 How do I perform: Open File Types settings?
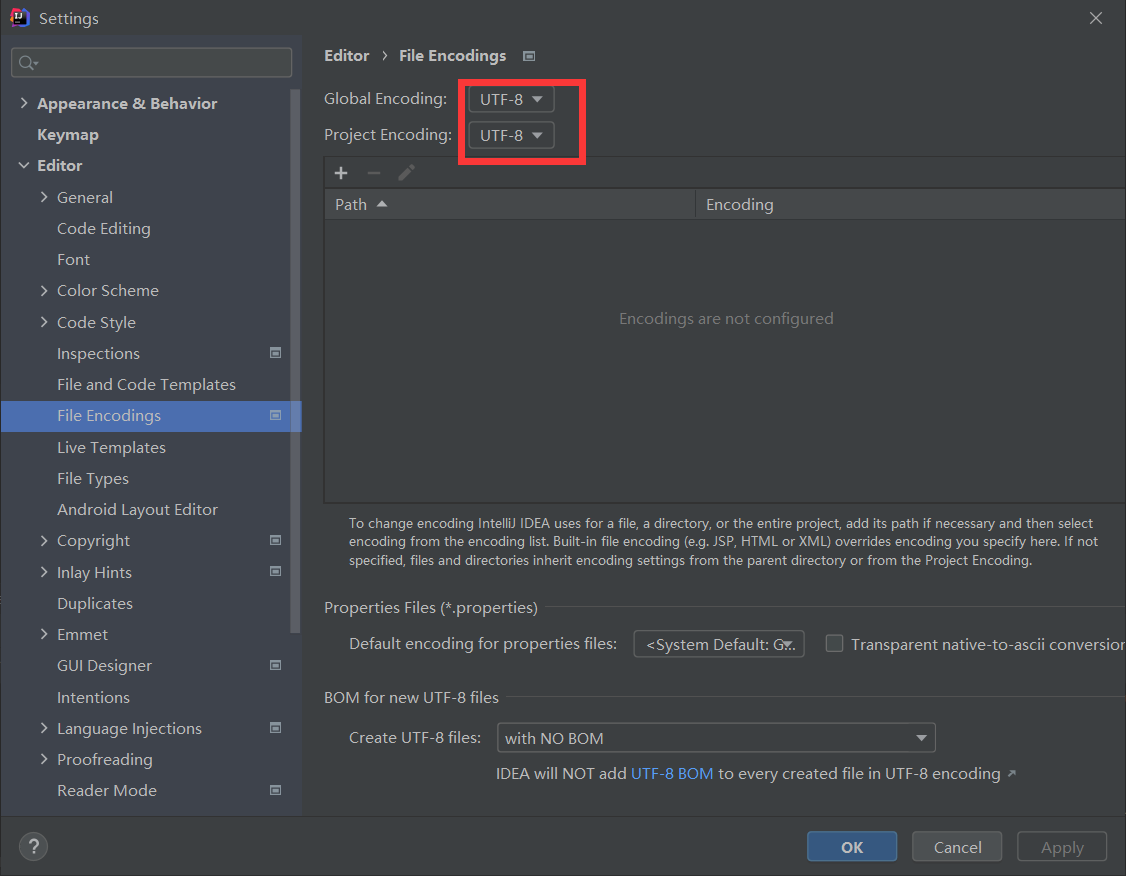(93, 478)
